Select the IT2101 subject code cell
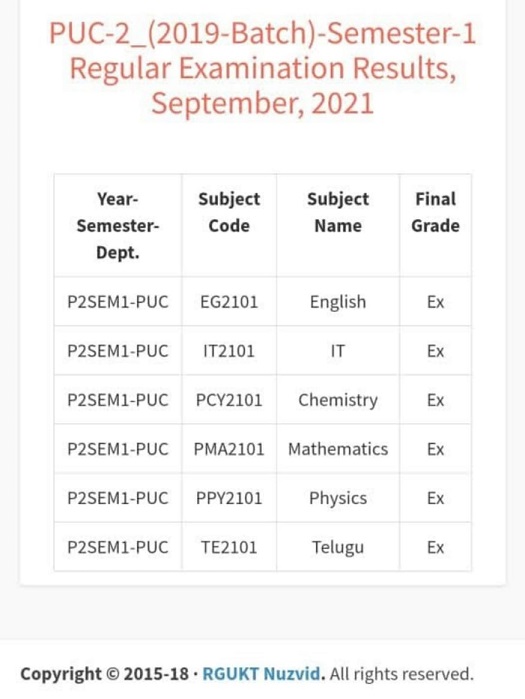Viewport: 525px width, 699px height. click(229, 351)
